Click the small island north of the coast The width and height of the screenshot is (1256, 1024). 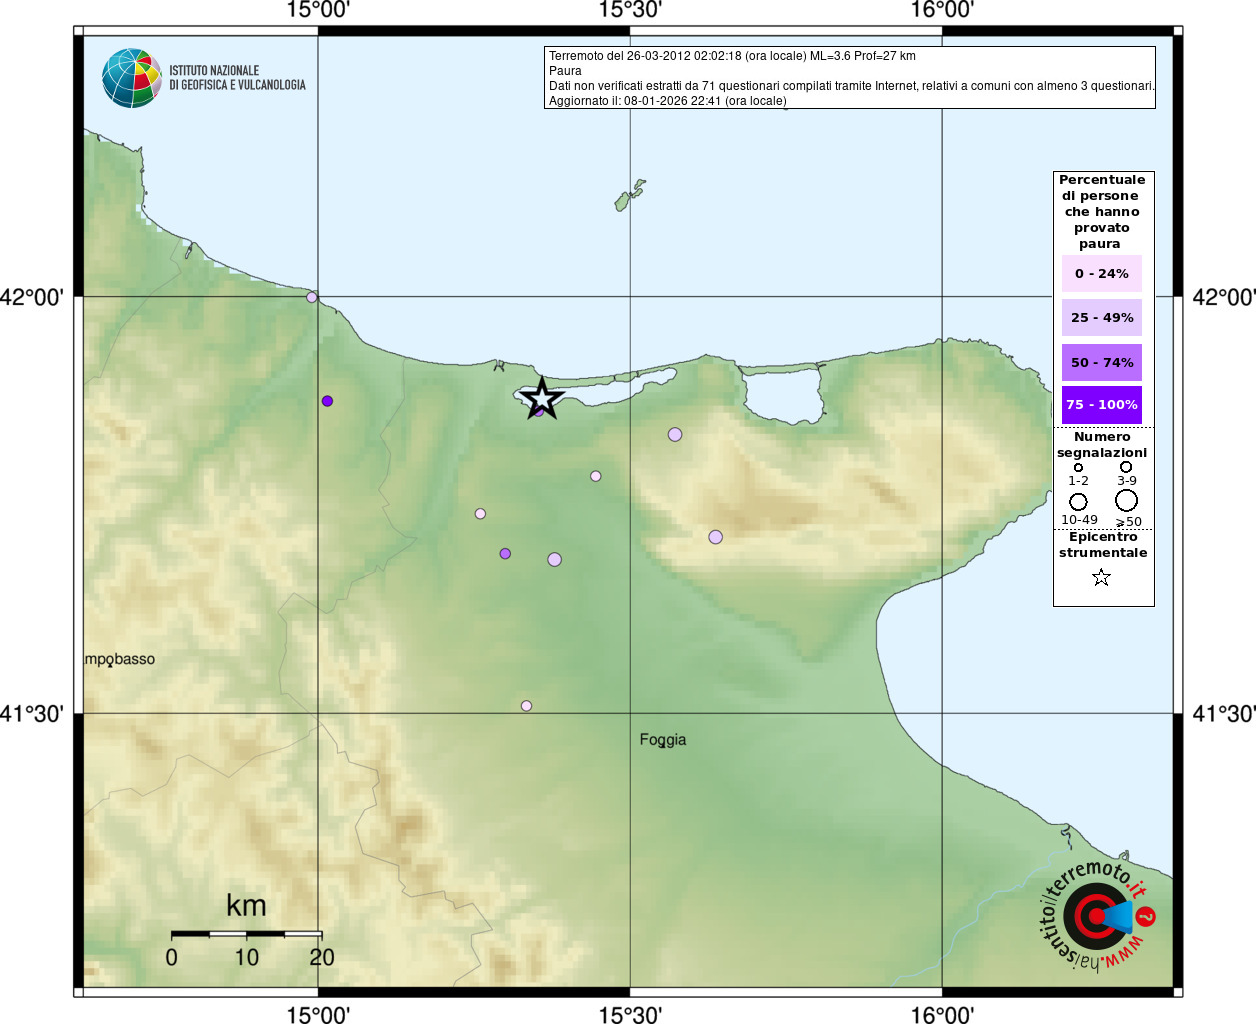pyautogui.click(x=629, y=195)
